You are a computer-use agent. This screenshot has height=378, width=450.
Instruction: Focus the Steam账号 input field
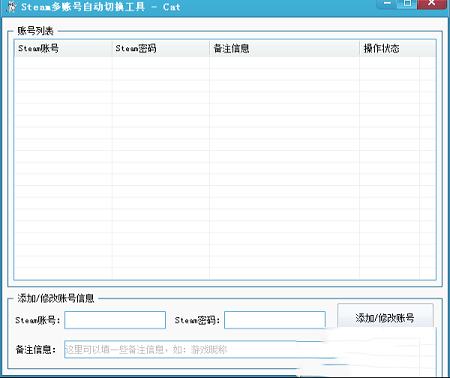click(x=115, y=320)
